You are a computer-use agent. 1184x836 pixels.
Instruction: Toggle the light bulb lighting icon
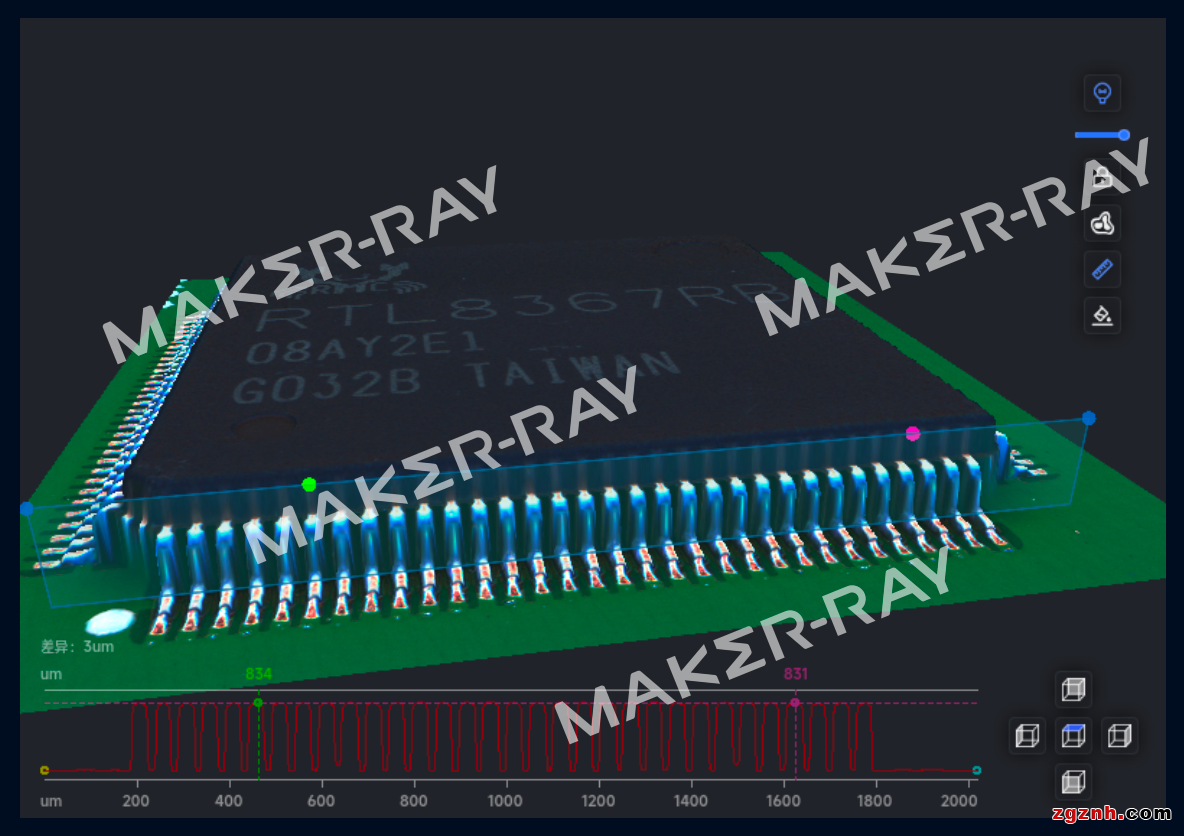tap(1103, 93)
